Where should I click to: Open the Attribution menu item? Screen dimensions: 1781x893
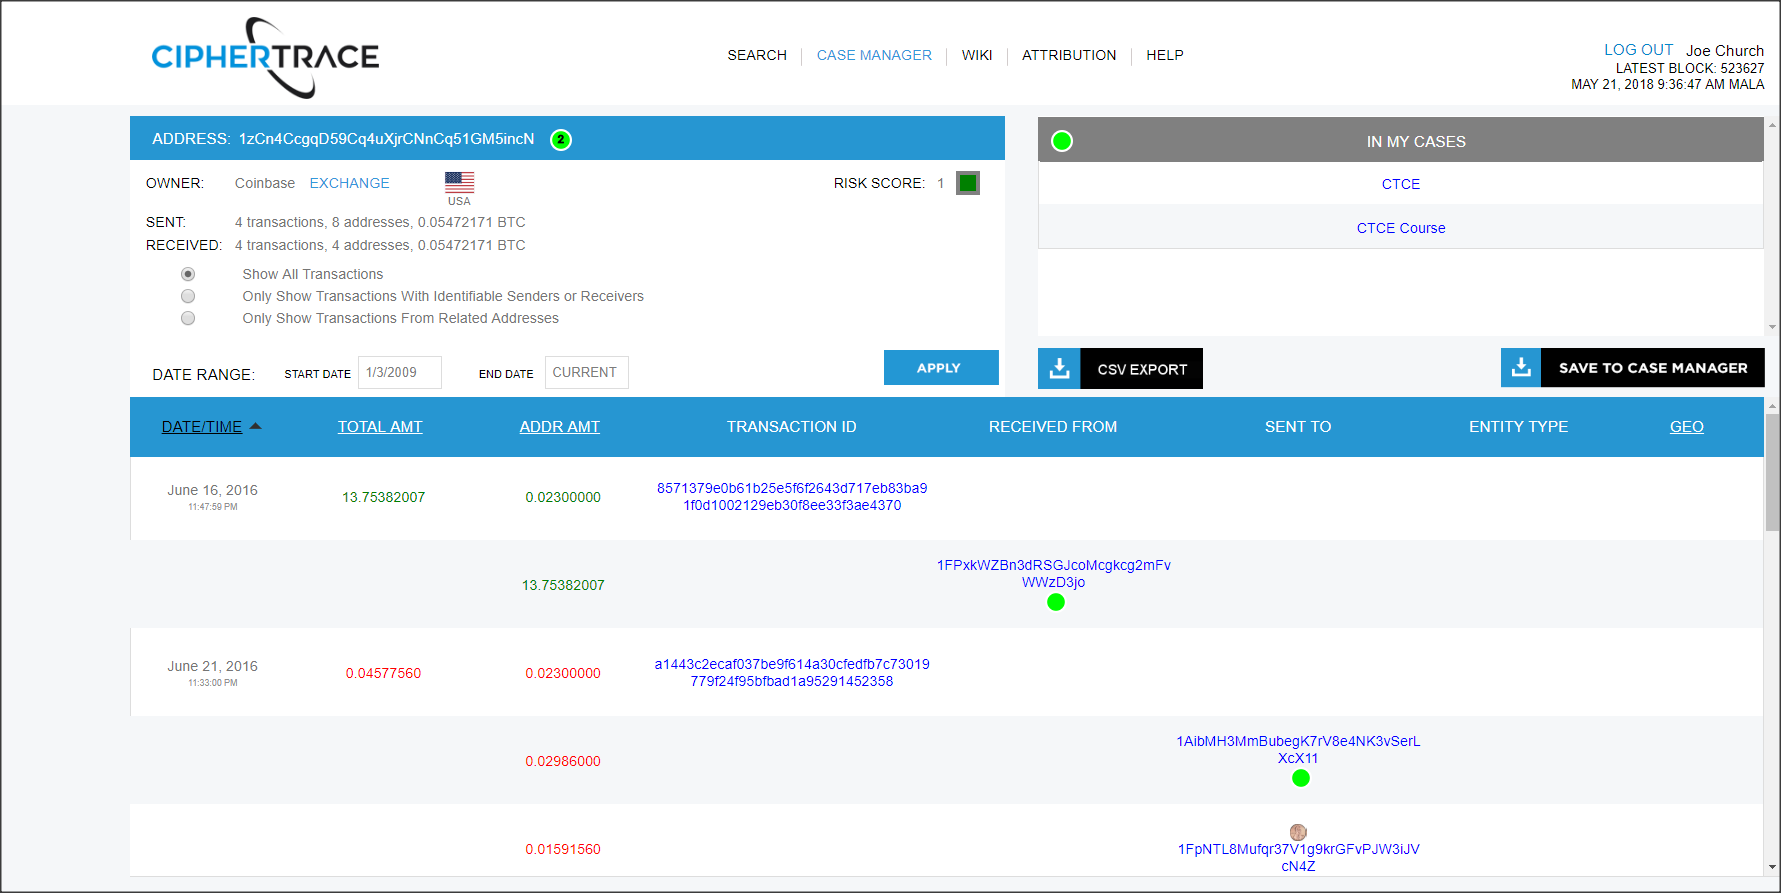pos(1069,55)
